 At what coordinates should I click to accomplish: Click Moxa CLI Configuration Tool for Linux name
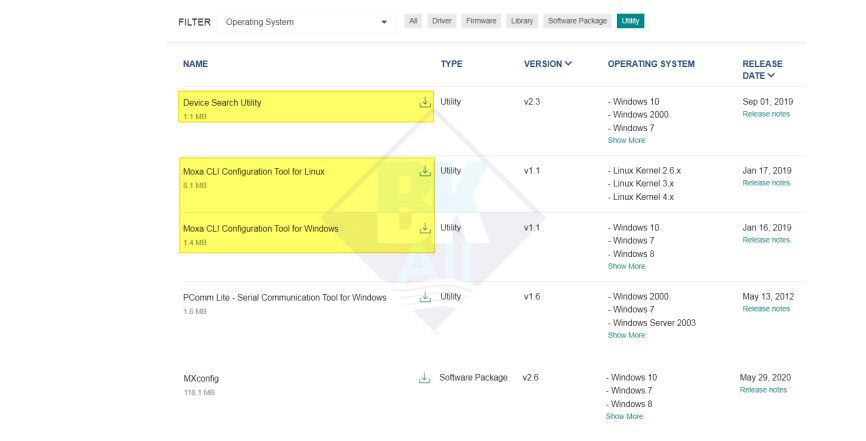point(254,172)
